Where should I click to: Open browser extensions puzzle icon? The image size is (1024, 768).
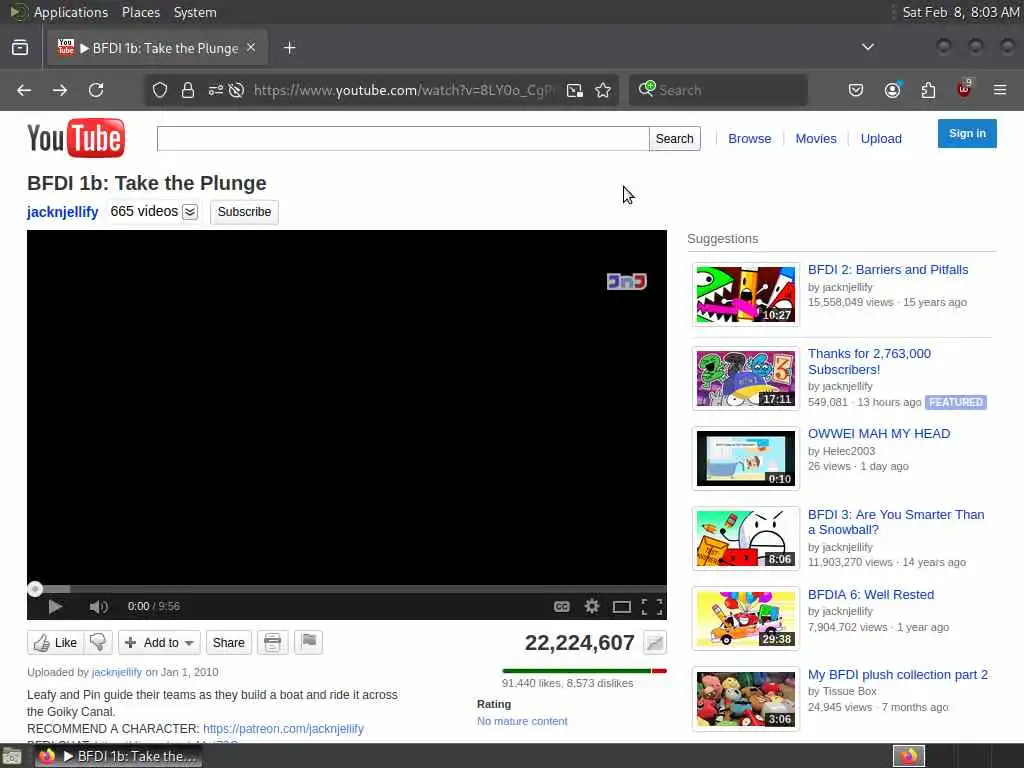coord(928,90)
